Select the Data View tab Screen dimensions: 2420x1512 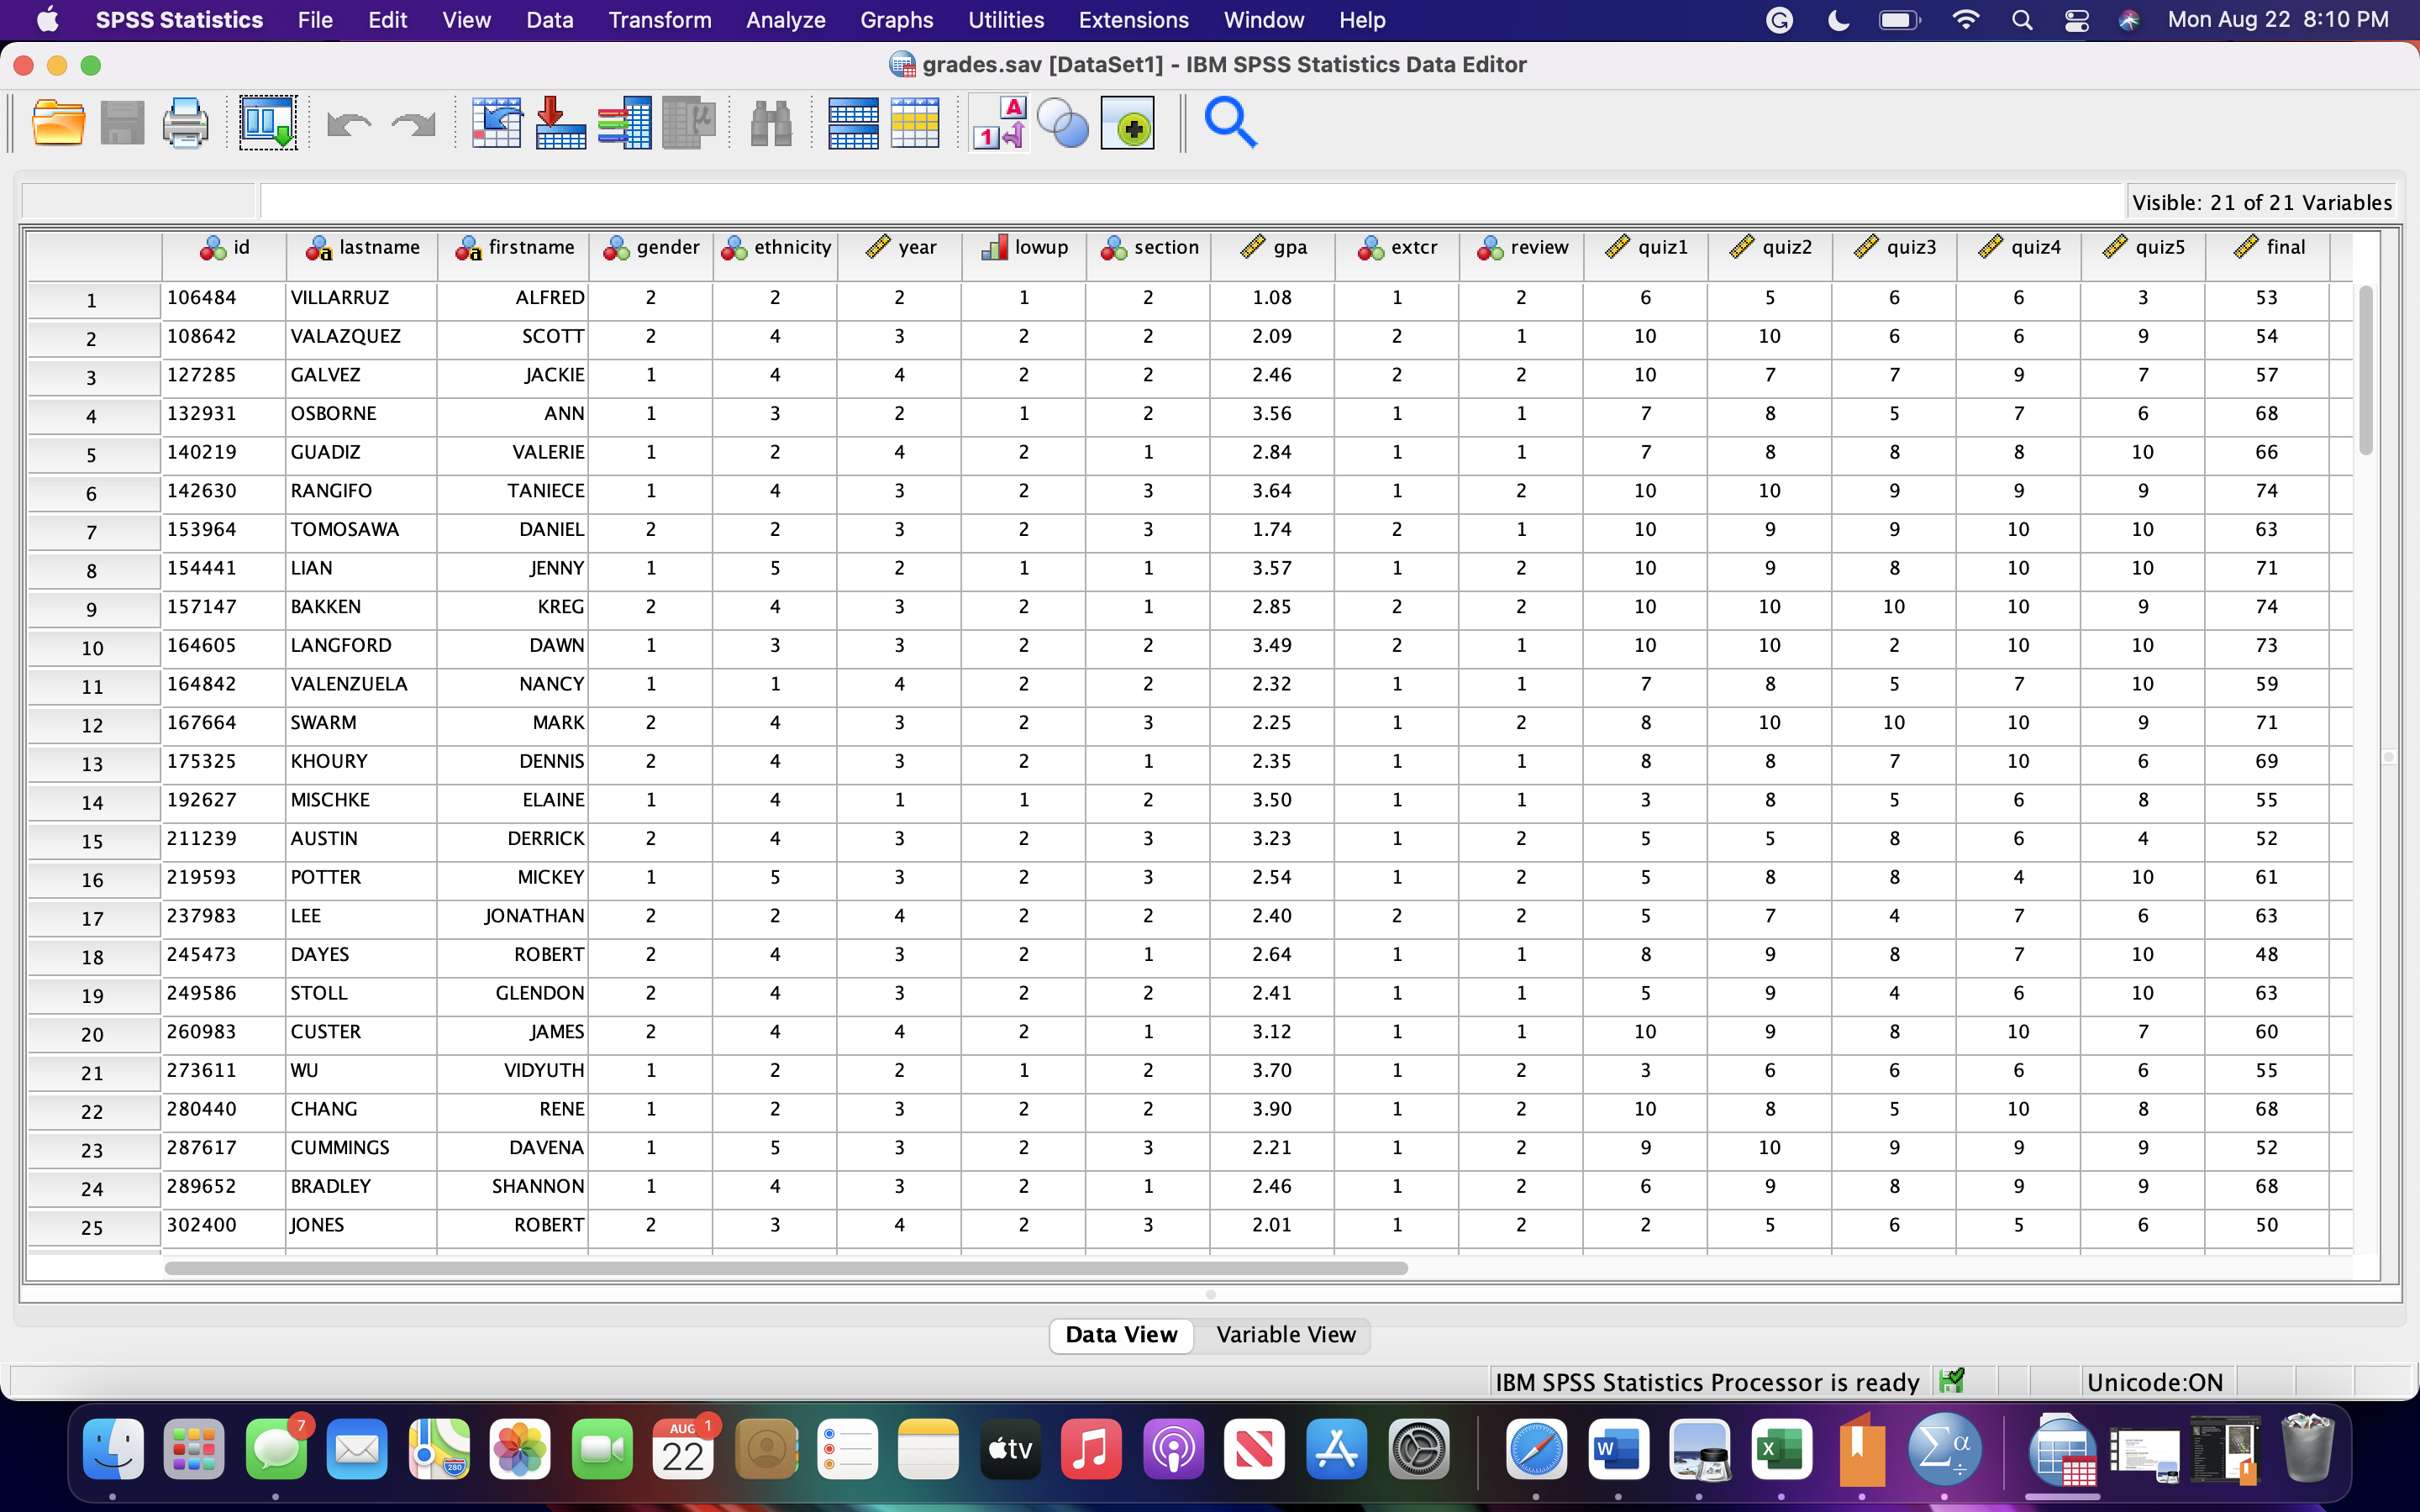pos(1120,1335)
